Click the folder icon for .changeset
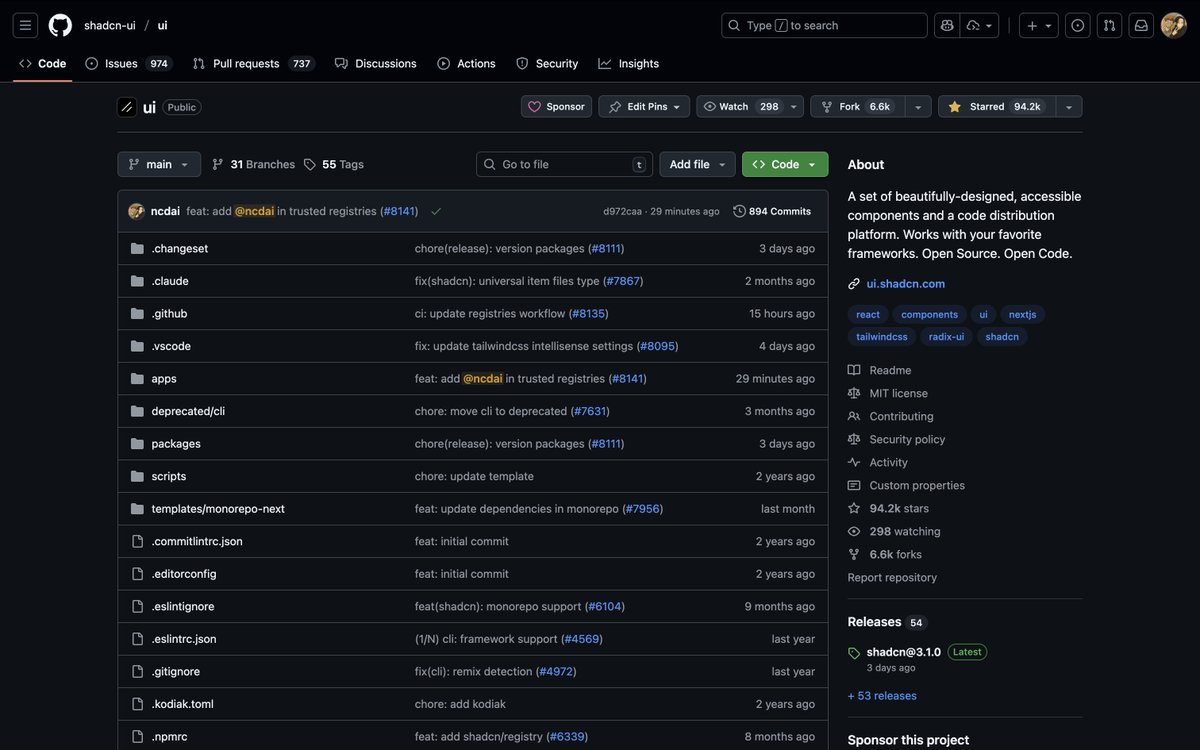Image resolution: width=1200 pixels, height=750 pixels. [137, 248]
